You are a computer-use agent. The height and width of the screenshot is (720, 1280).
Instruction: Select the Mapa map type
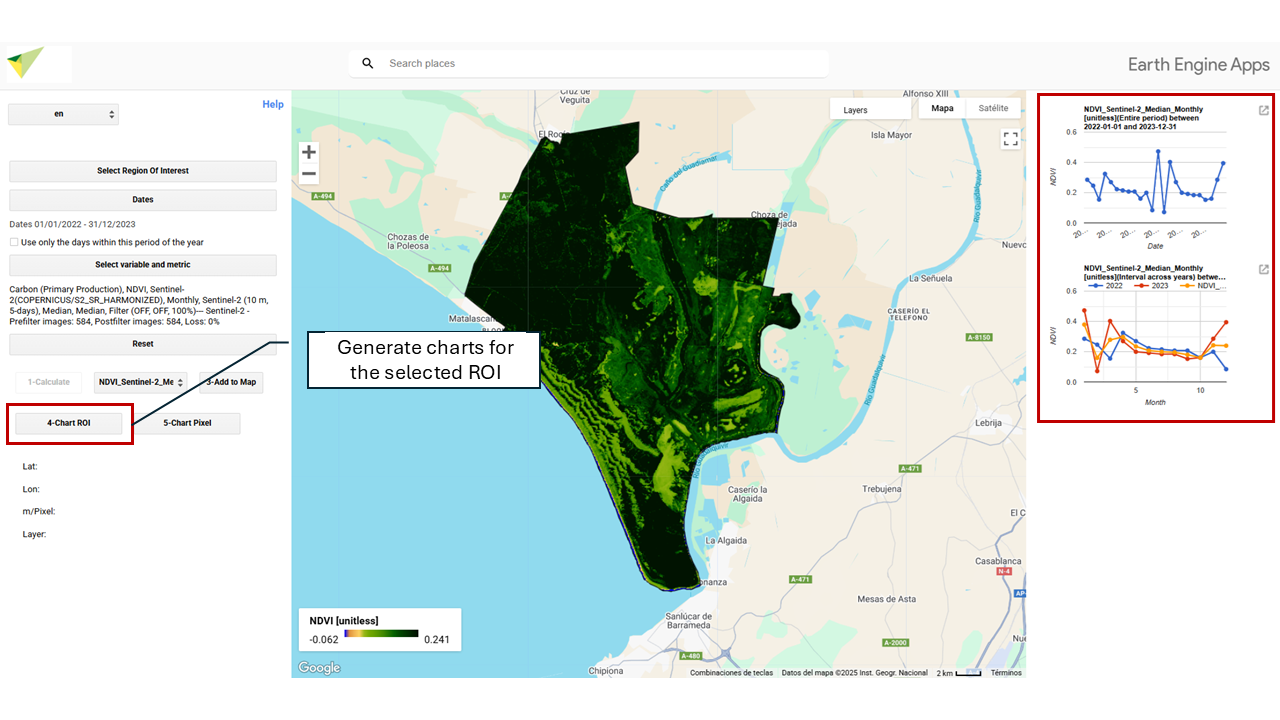942,108
